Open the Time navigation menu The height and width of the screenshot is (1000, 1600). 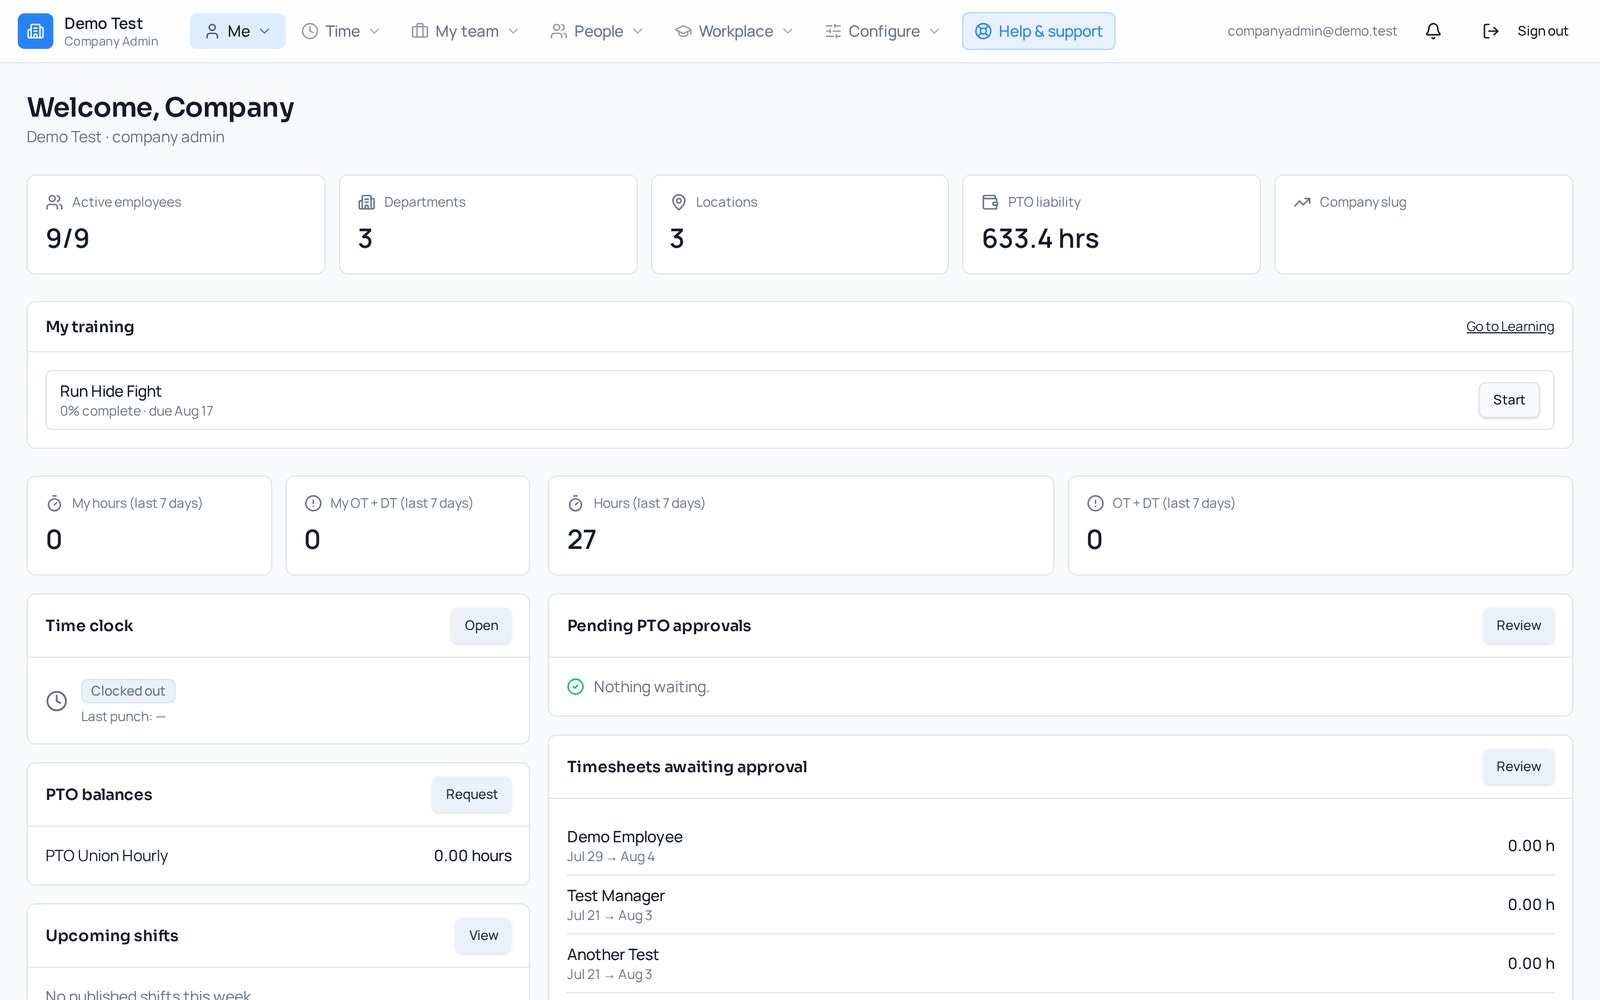(341, 31)
